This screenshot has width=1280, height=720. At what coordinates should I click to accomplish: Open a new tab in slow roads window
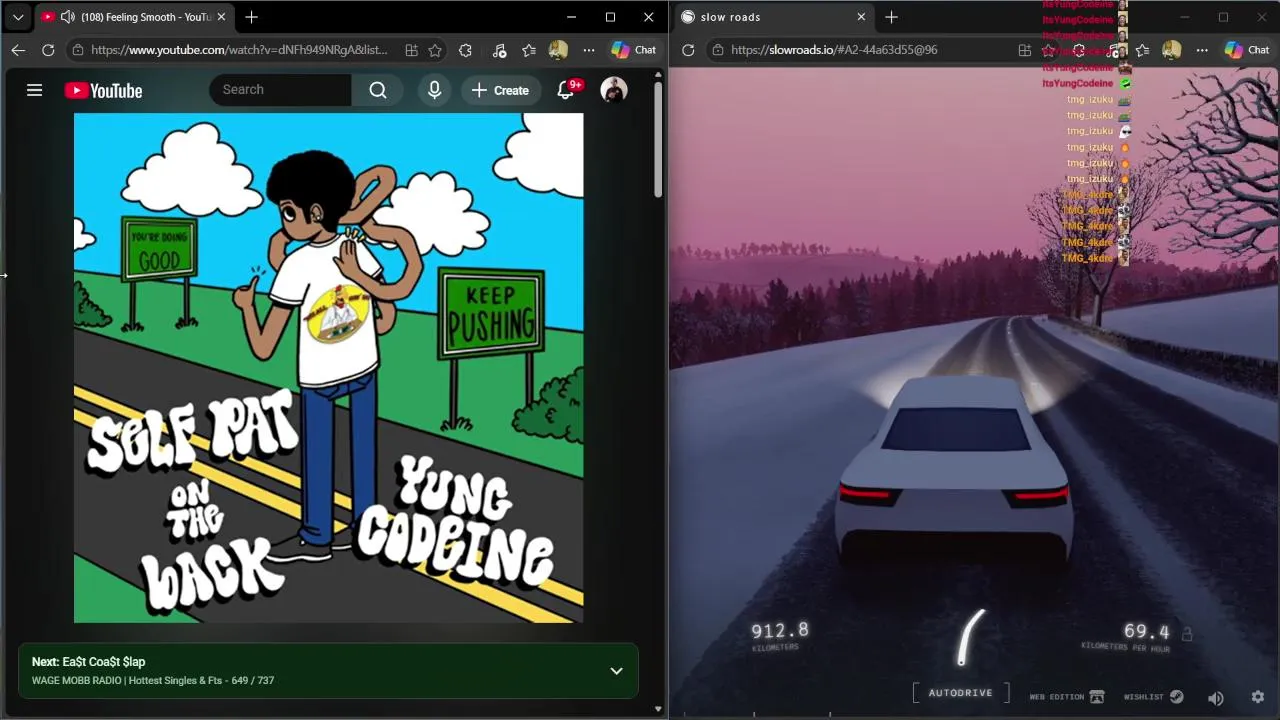891,17
